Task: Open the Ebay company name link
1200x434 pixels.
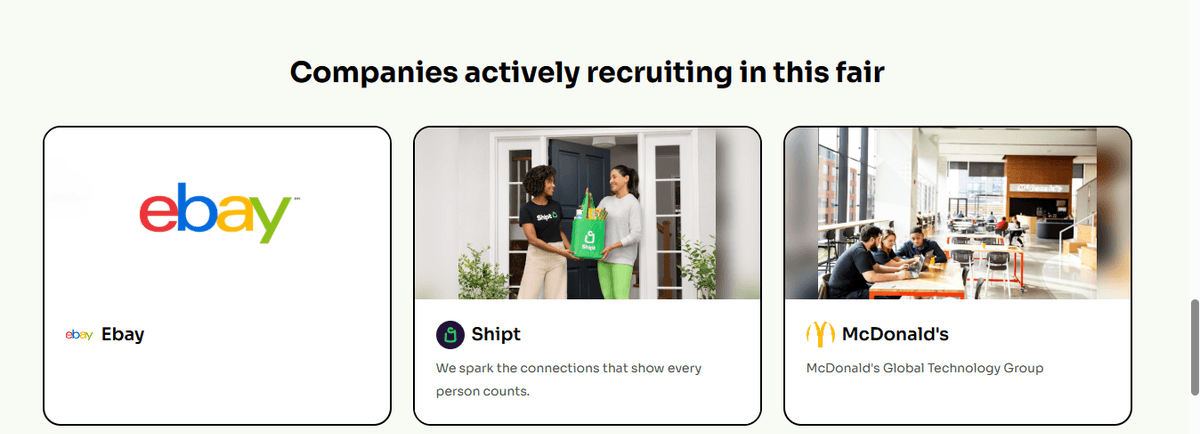Action: click(123, 335)
